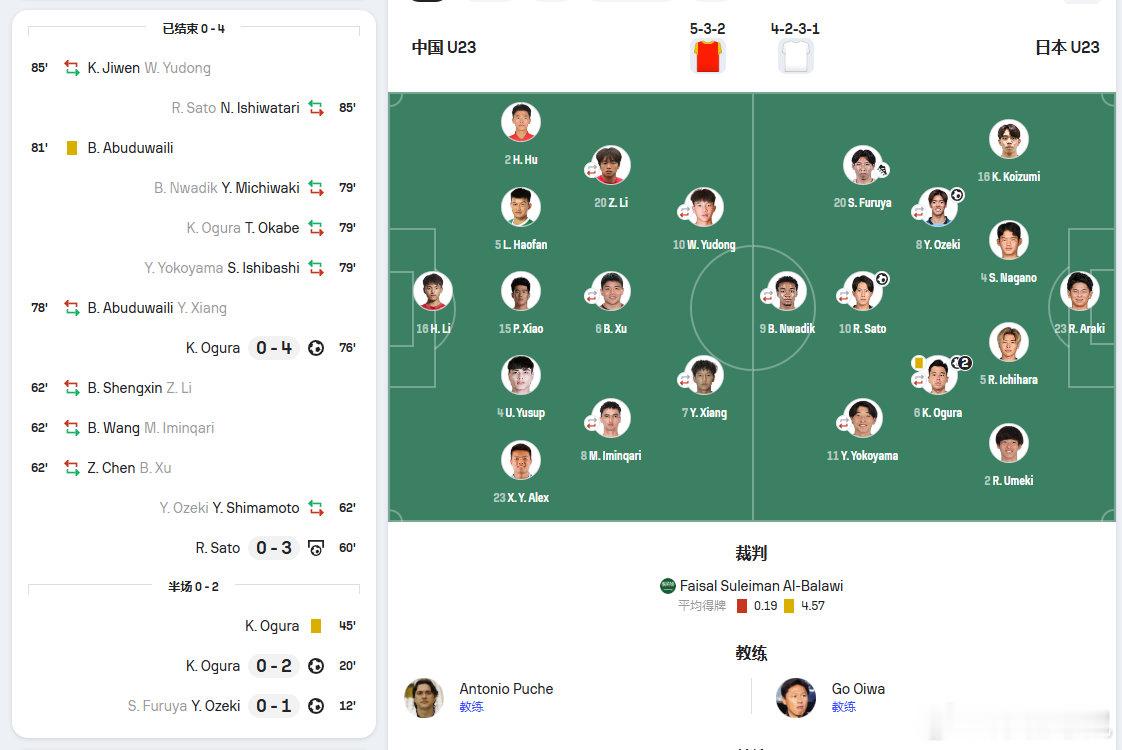Click the soccer ball goal icon for K. Ogura at 76'
The height and width of the screenshot is (750, 1122).
pyautogui.click(x=316, y=348)
